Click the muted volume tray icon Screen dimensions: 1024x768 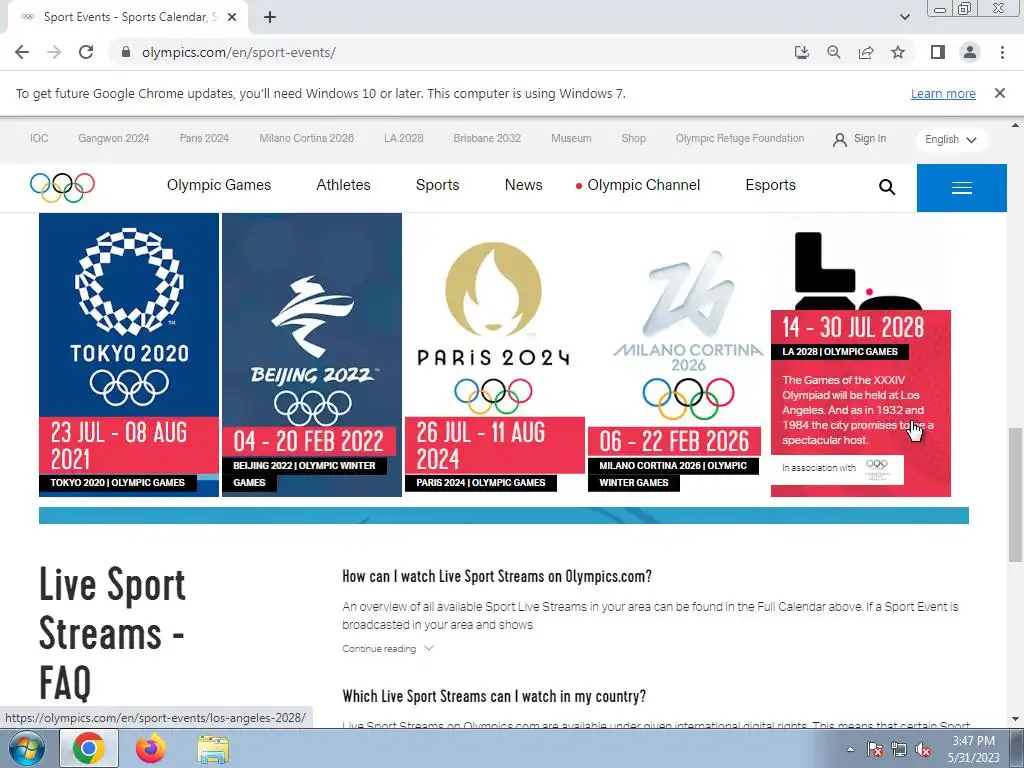coord(923,750)
